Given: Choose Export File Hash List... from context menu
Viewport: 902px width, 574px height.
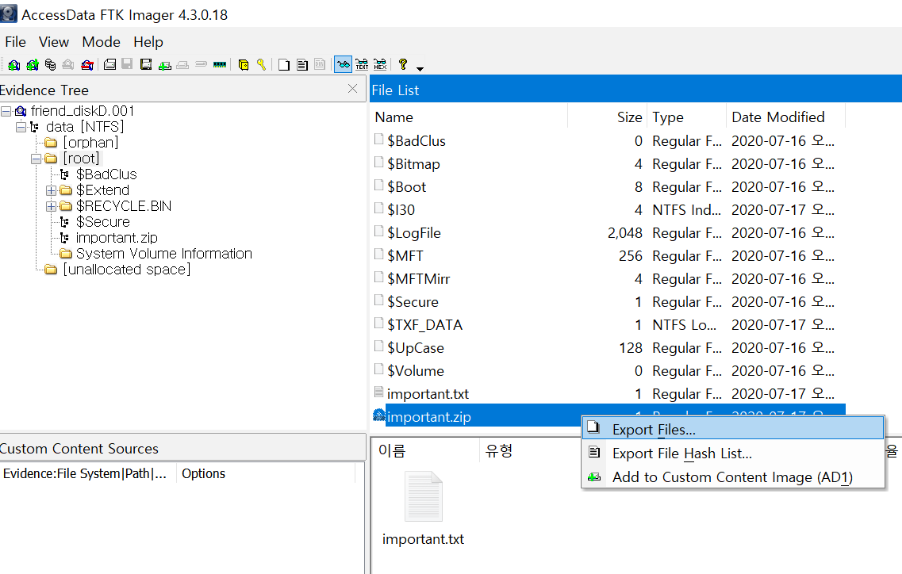Looking at the screenshot, I should coord(733,453).
